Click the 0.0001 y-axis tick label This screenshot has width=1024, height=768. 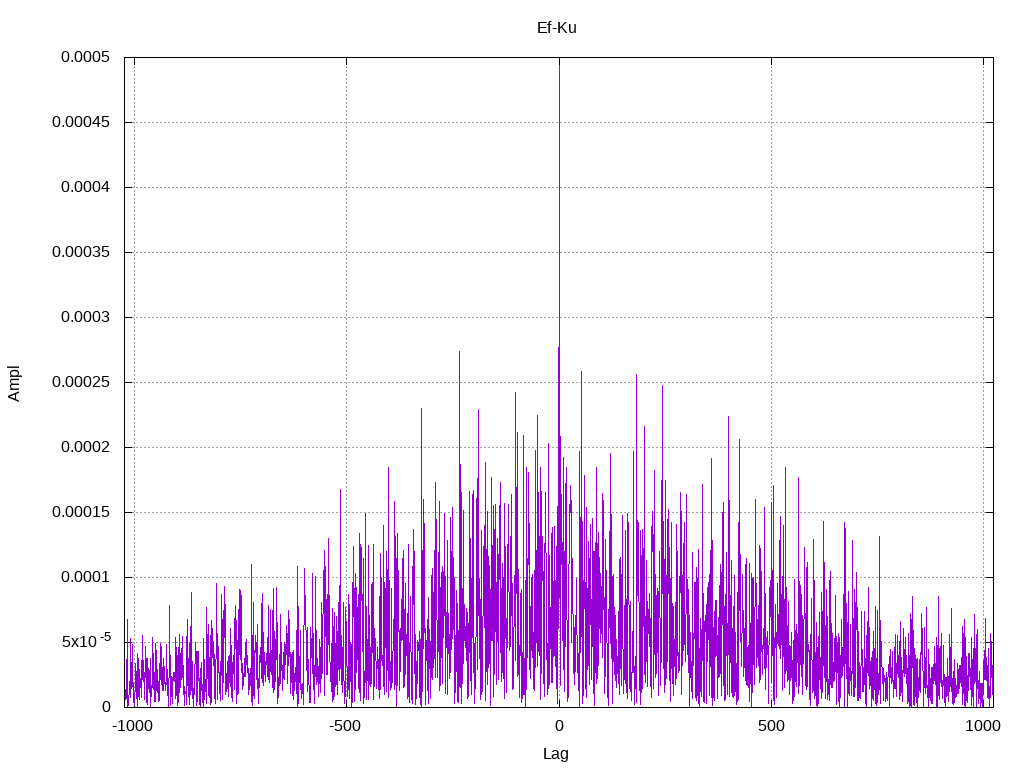(86, 577)
